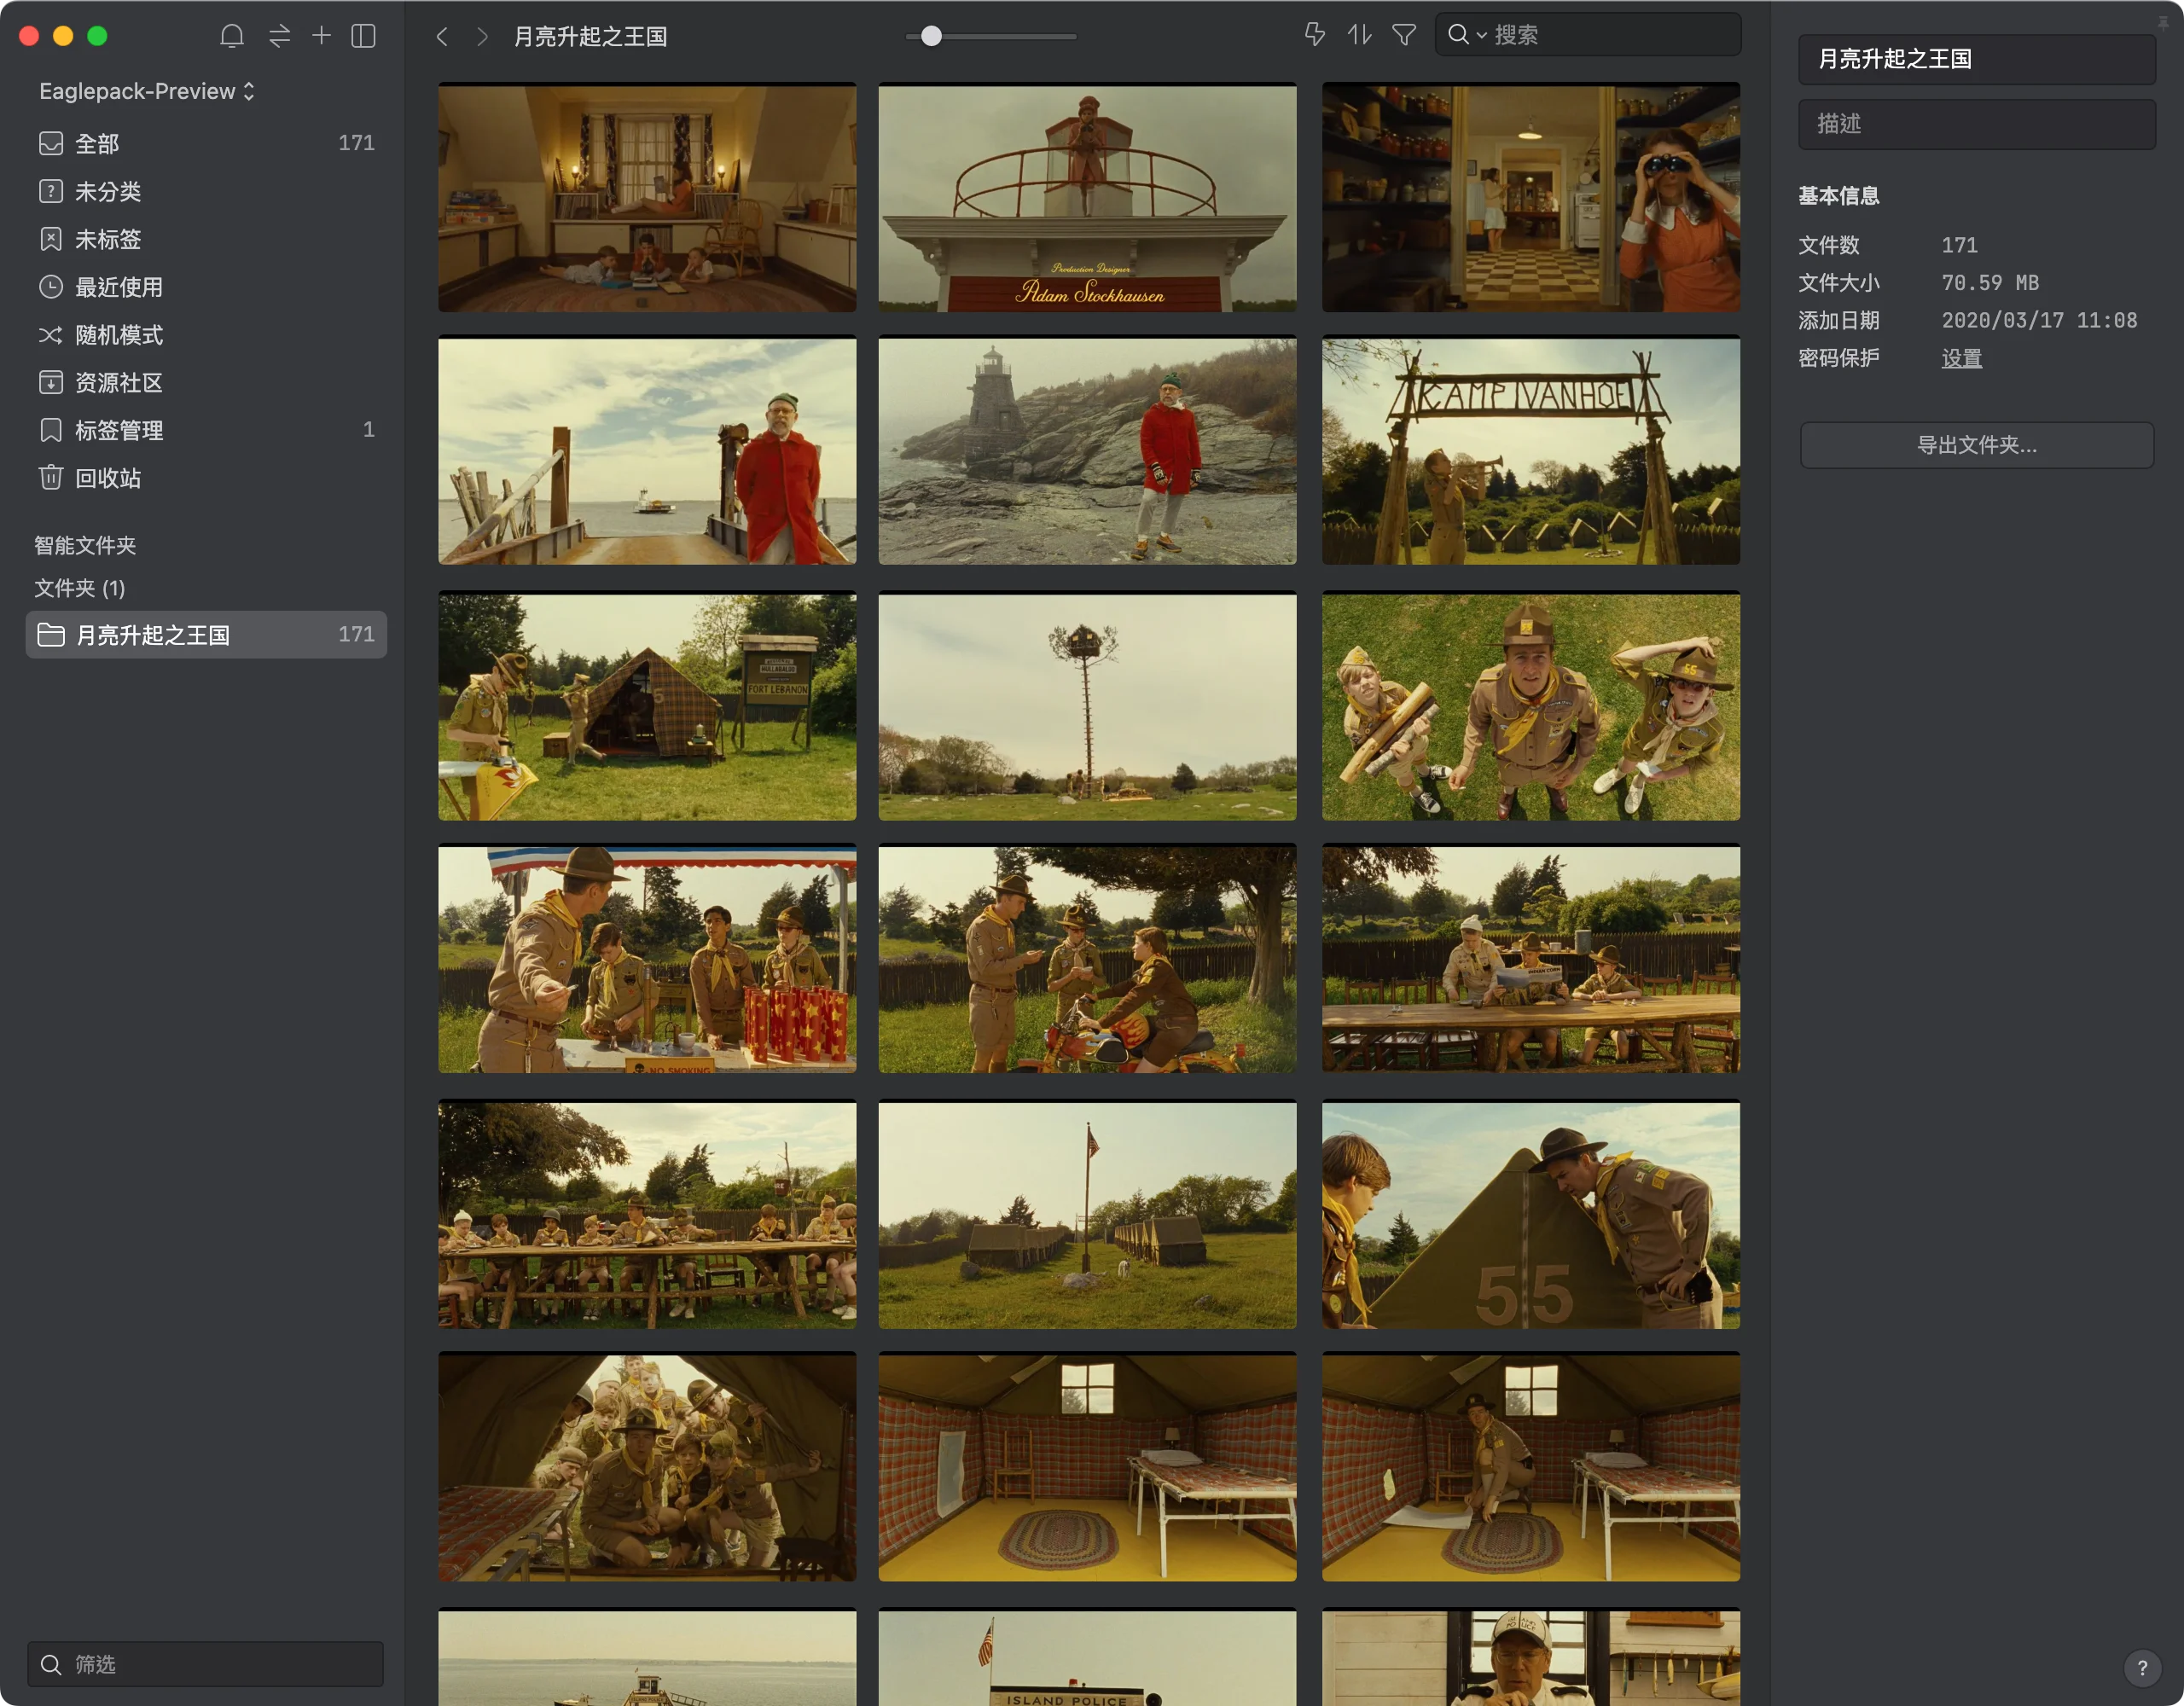The height and width of the screenshot is (1706, 2184).
Task: Open the empty plaid tent interior thumbnail
Action: tap(1087, 1467)
